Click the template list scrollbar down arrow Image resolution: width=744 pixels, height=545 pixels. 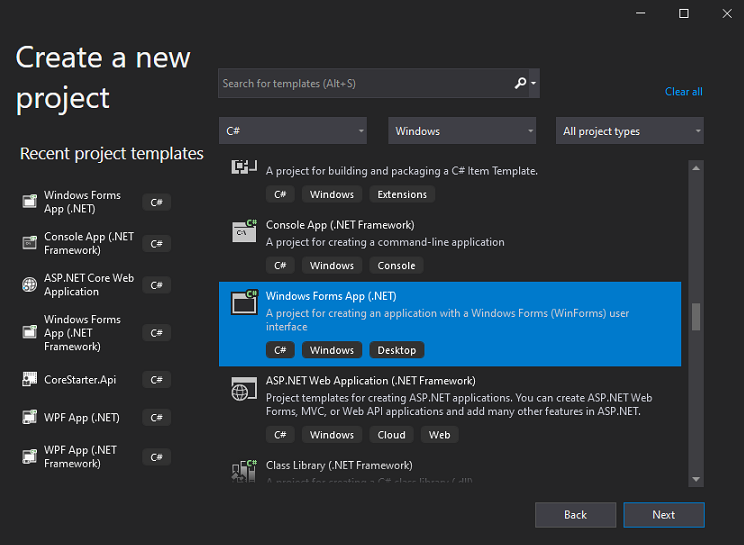pos(696,479)
